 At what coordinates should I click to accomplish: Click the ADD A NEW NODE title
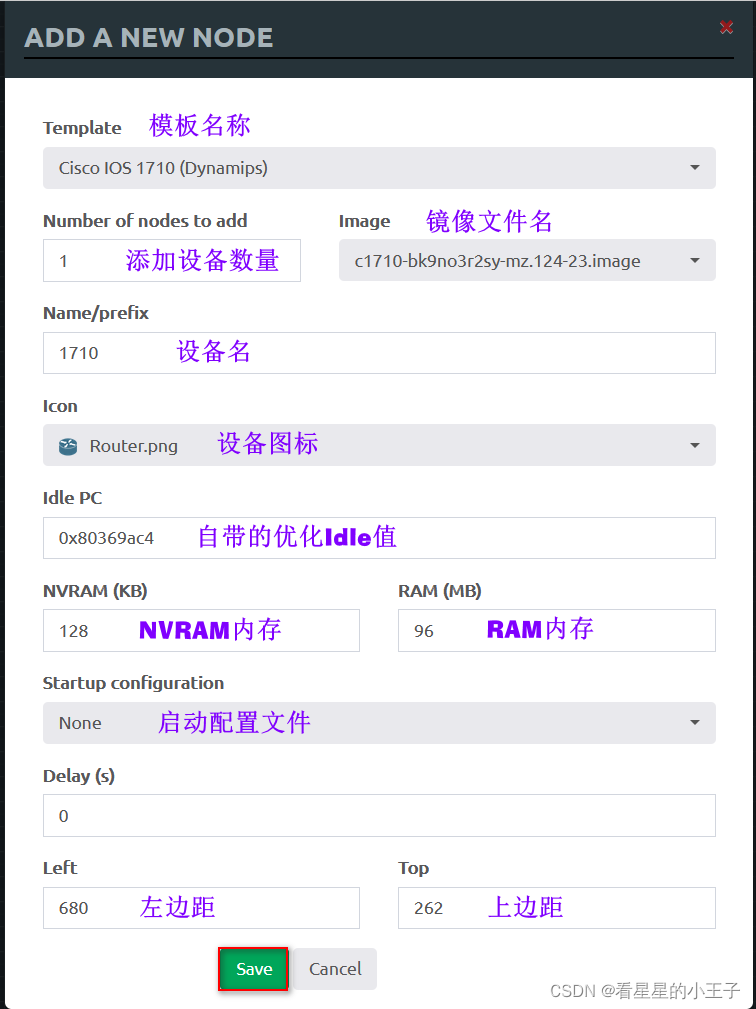click(149, 37)
